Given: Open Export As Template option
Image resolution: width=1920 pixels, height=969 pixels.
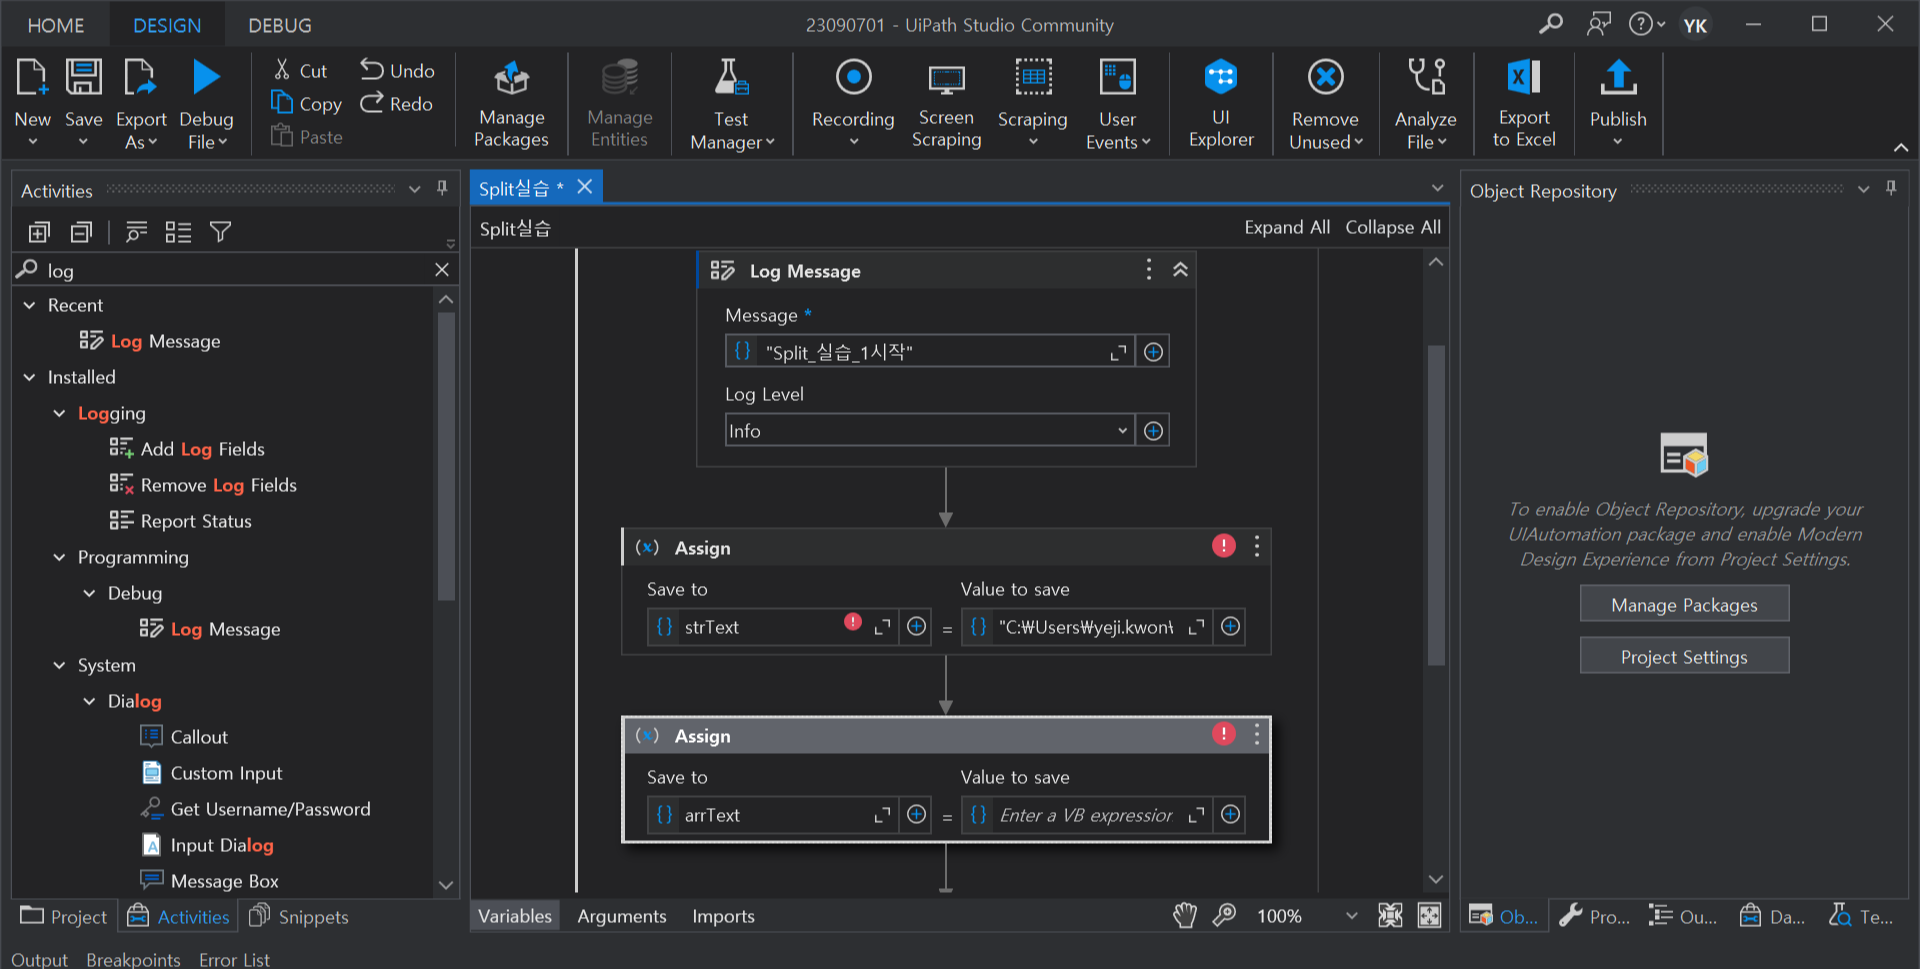Looking at the screenshot, I should 141,105.
